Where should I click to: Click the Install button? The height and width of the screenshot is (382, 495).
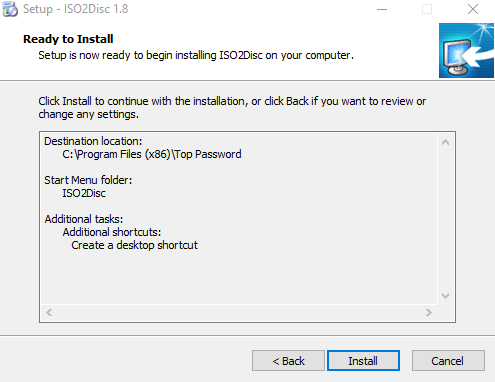pos(363,360)
